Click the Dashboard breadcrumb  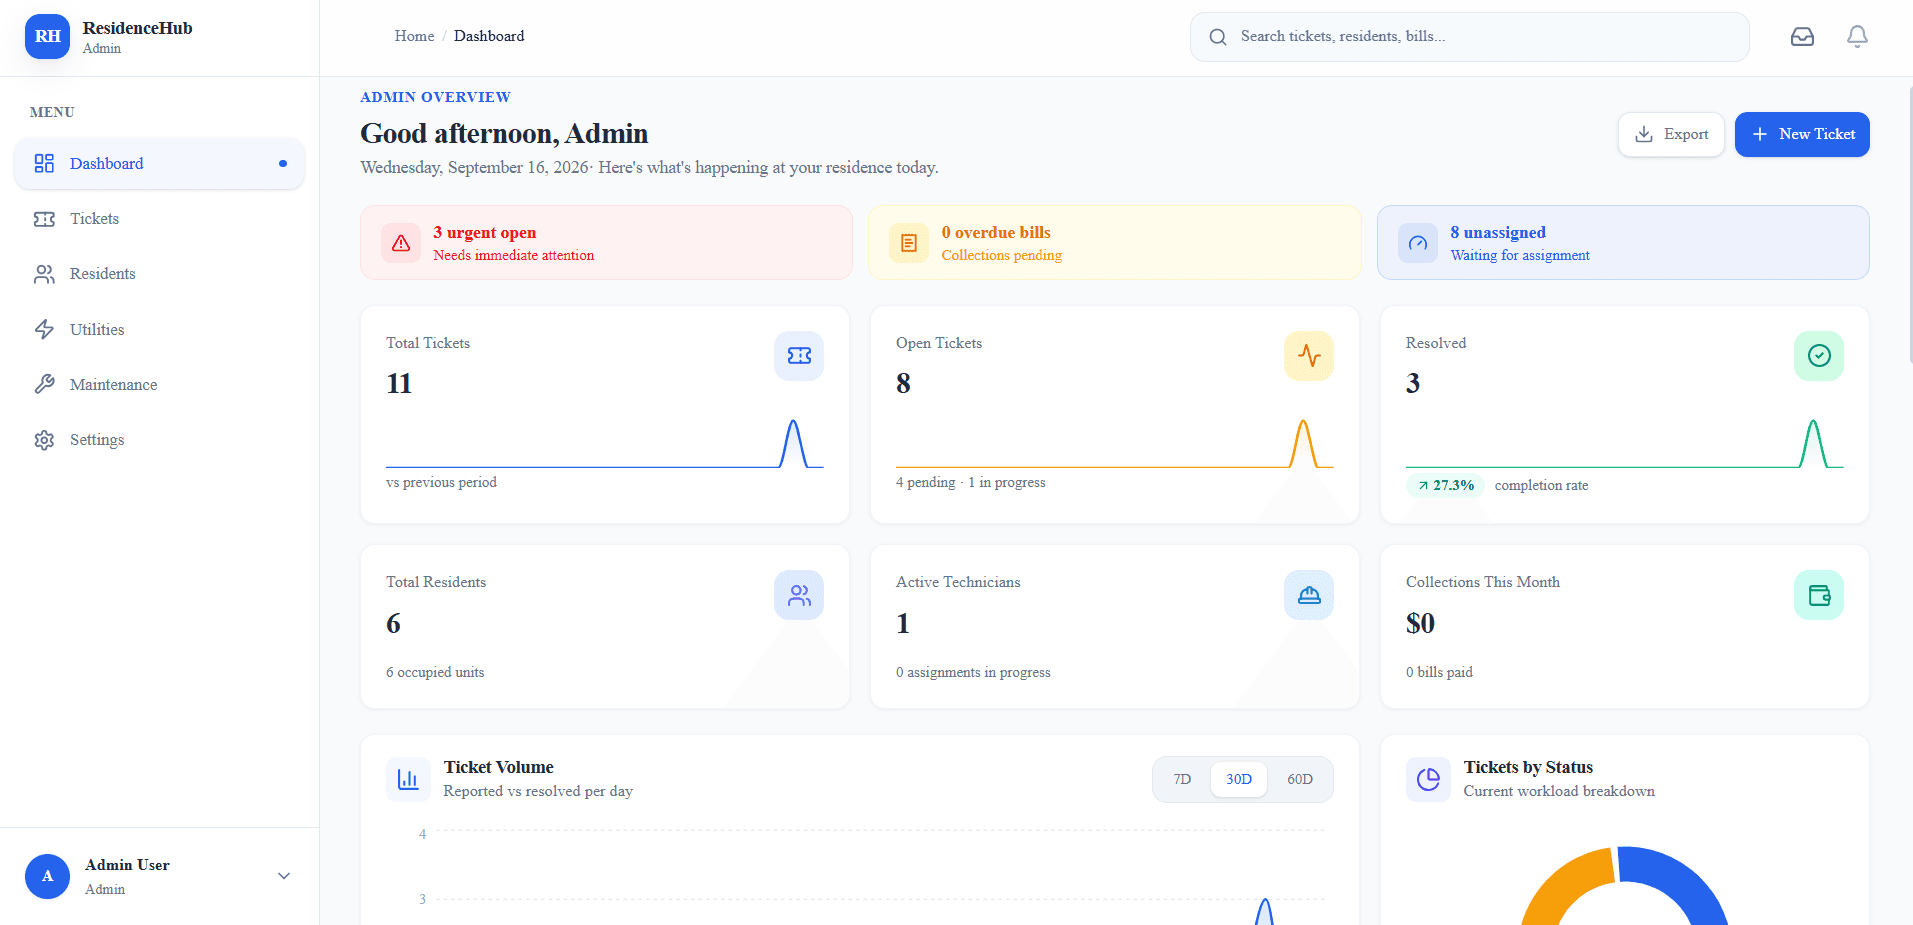(x=489, y=36)
